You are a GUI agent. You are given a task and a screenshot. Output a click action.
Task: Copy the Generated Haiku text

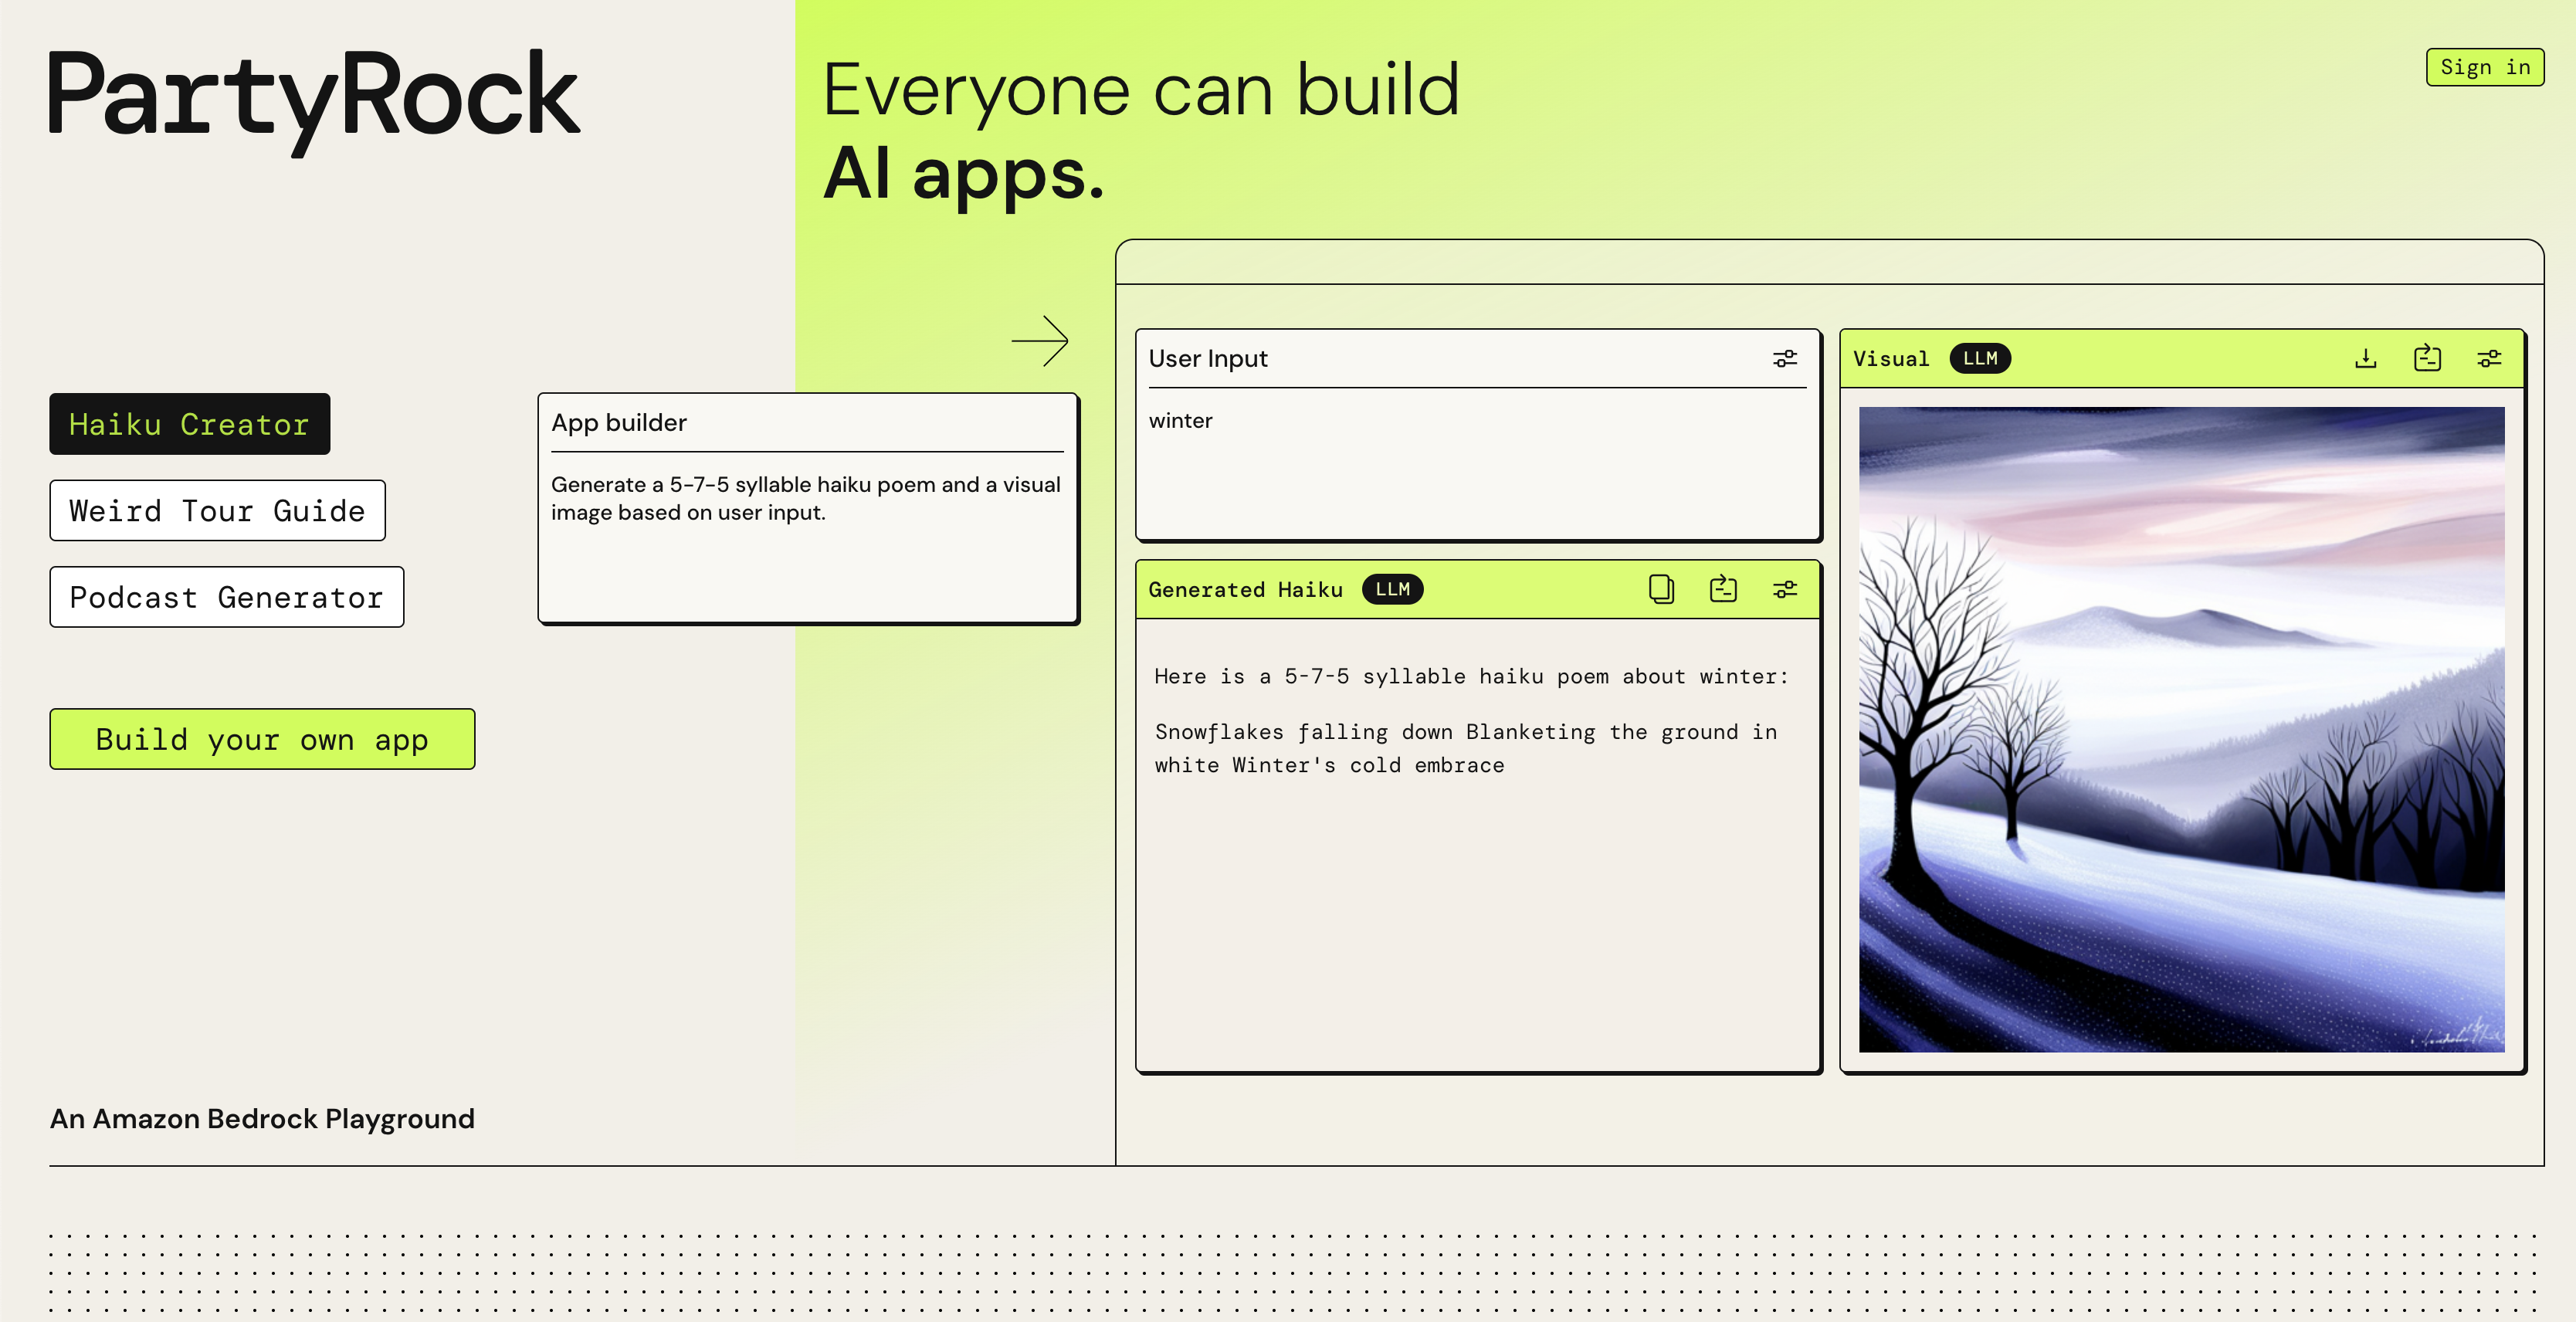(x=1661, y=589)
